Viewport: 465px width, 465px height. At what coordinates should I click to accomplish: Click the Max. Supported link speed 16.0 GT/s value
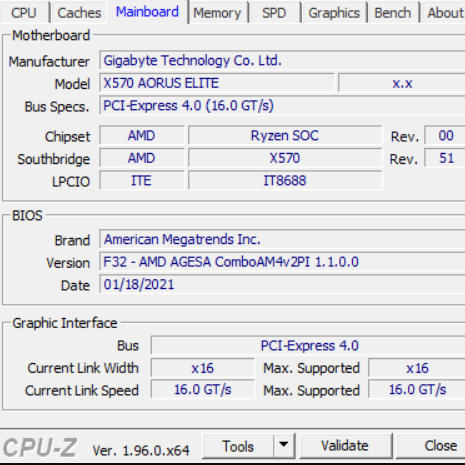tap(417, 389)
